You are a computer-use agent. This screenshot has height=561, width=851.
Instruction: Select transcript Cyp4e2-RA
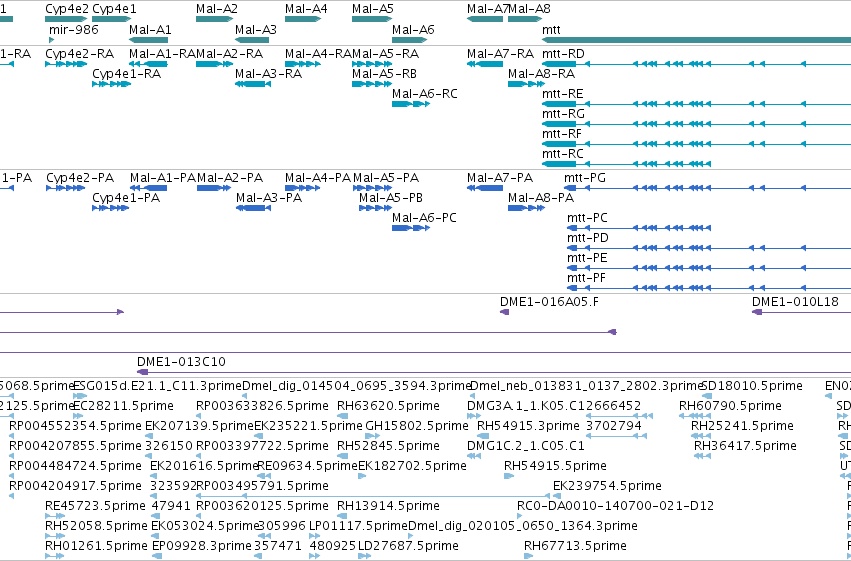(66, 64)
